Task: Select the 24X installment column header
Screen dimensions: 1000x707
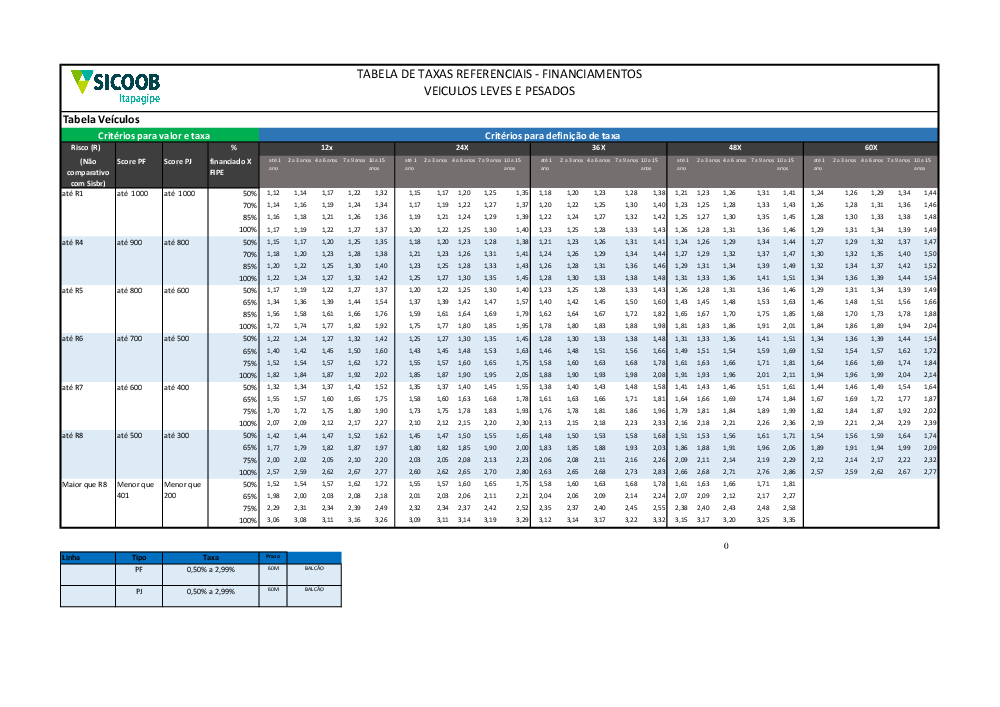Action: pyautogui.click(x=462, y=147)
